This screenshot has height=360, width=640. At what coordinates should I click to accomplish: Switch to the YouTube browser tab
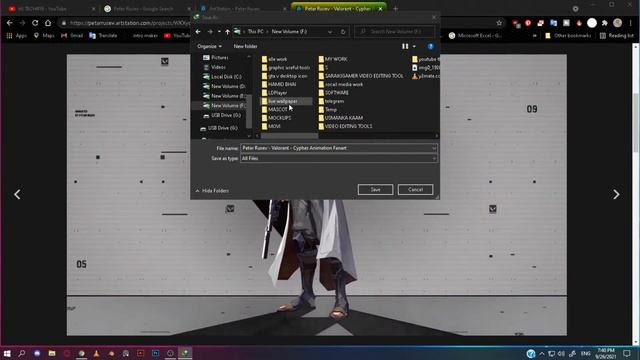(x=51, y=9)
